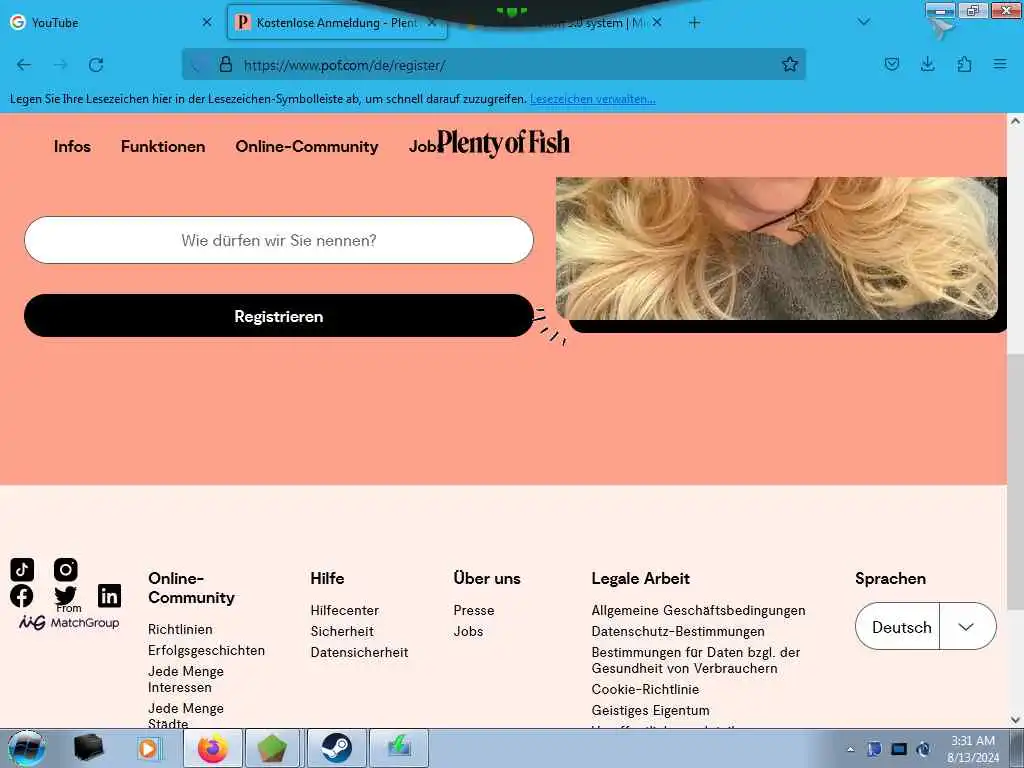
Task: Open the Cookie-Richtlinie link
Action: click(x=645, y=690)
